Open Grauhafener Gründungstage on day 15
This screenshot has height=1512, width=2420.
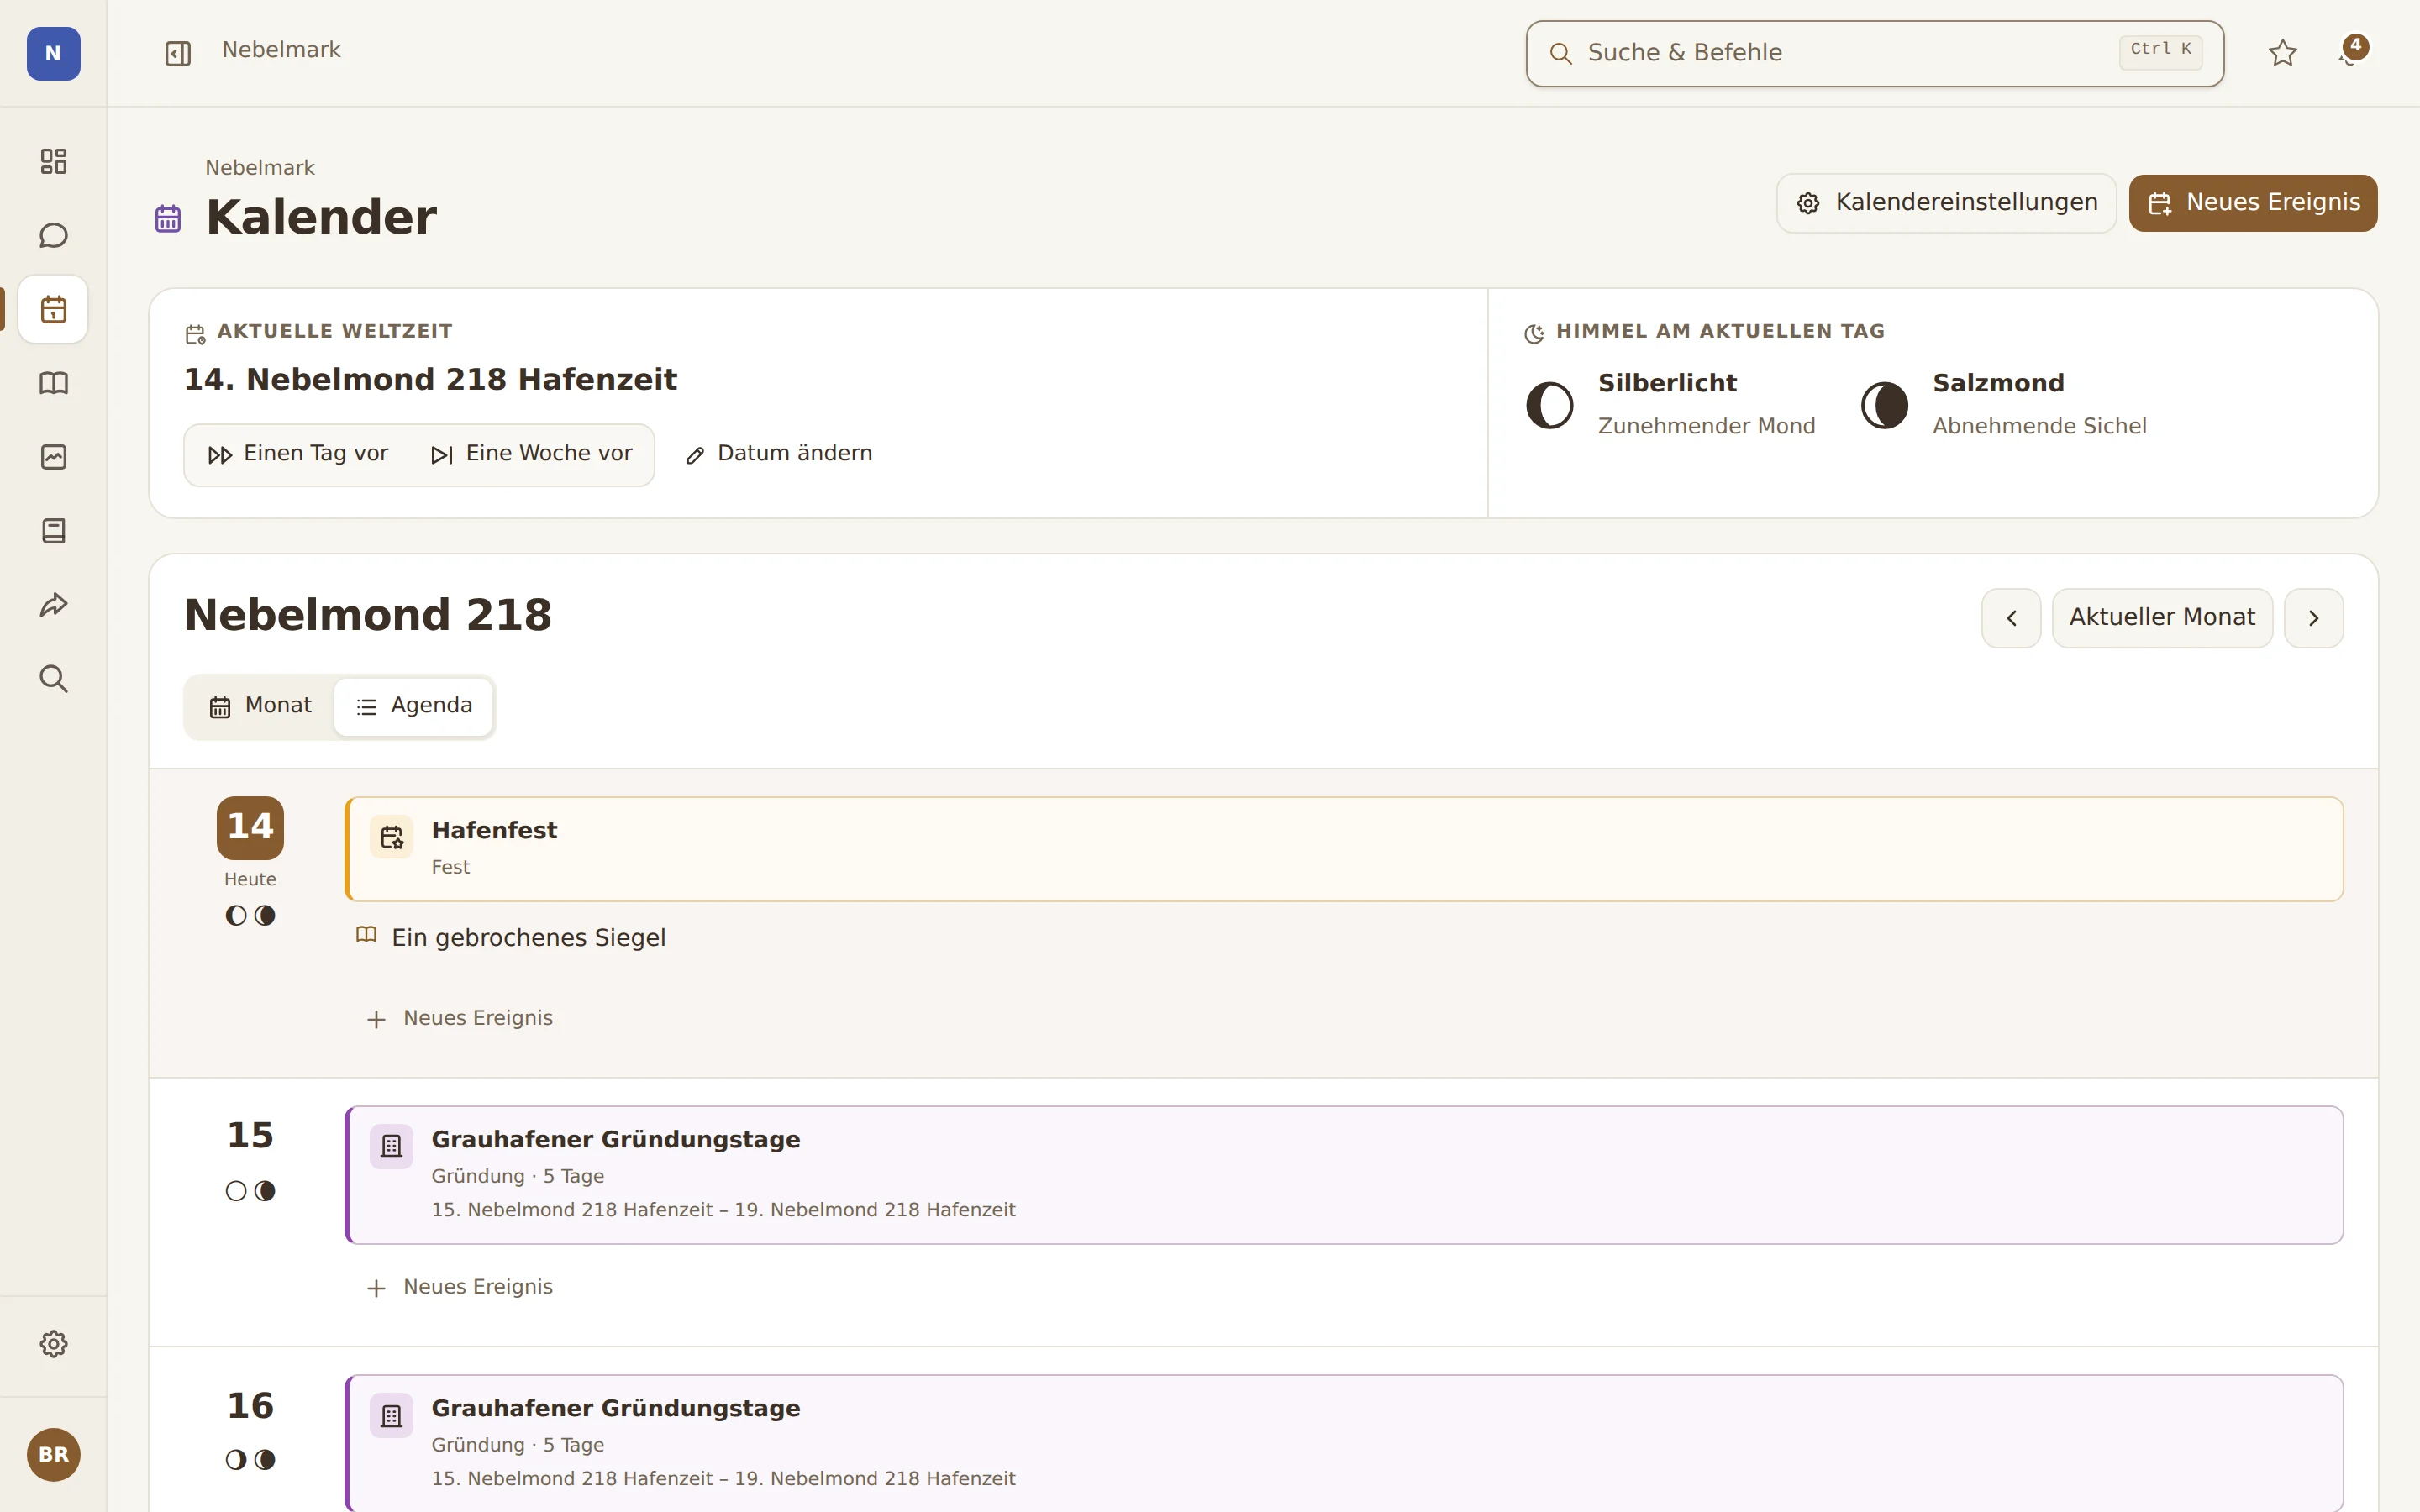(1344, 1175)
